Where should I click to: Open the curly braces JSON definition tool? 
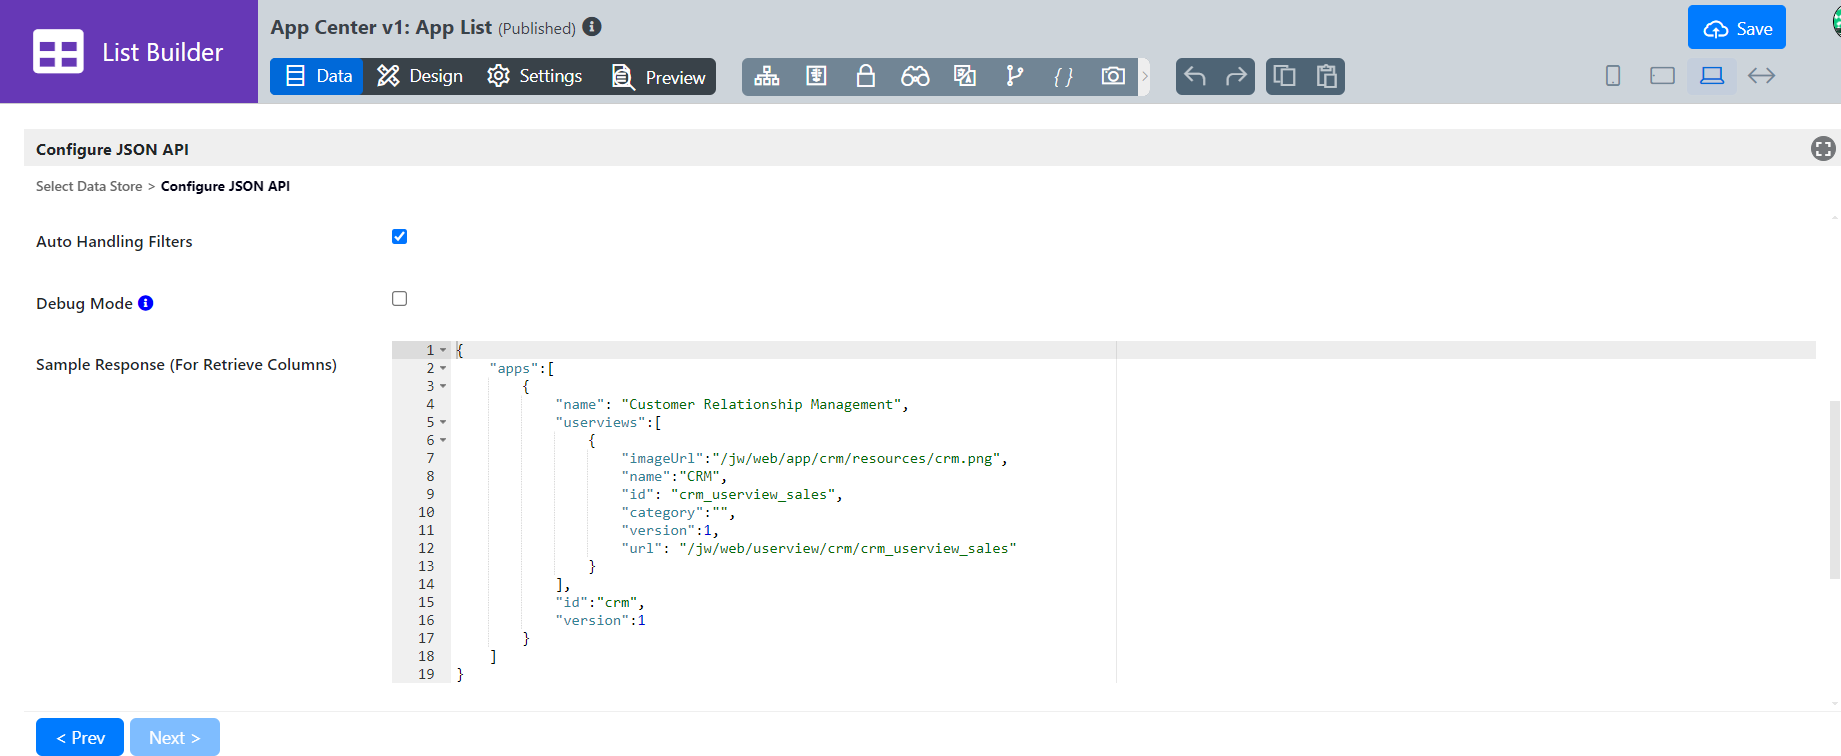[x=1063, y=76]
